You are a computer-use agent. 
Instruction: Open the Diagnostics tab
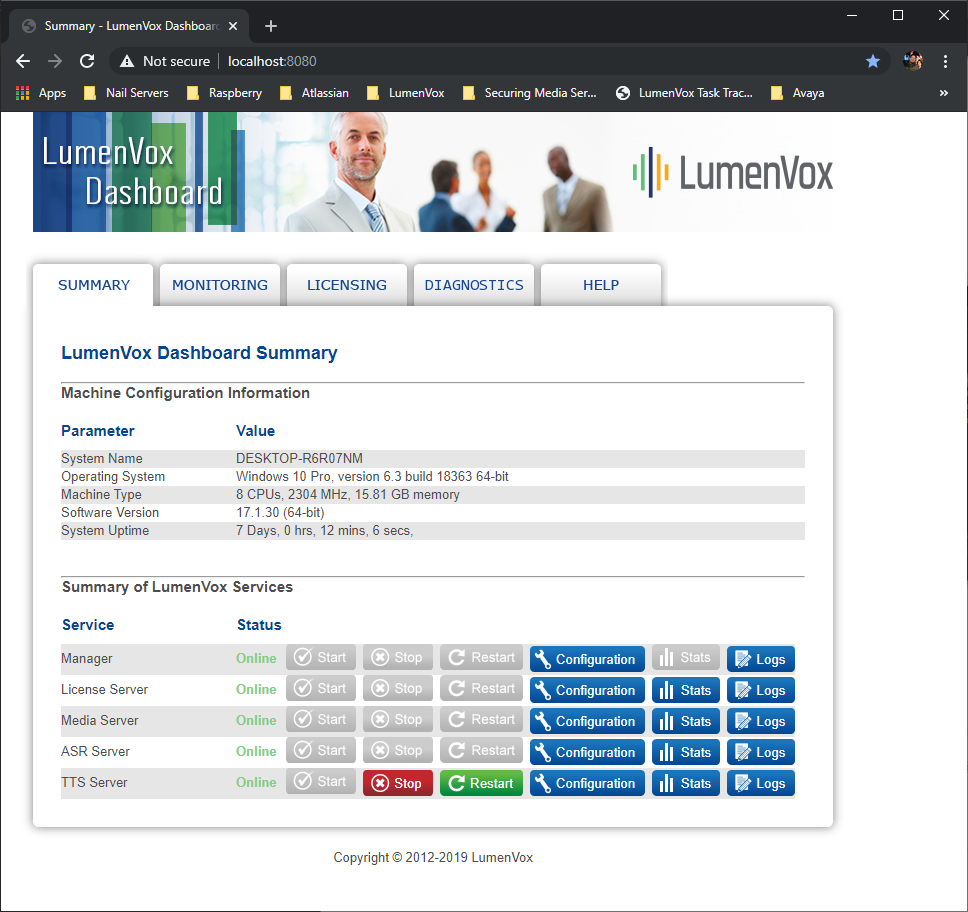tap(474, 285)
